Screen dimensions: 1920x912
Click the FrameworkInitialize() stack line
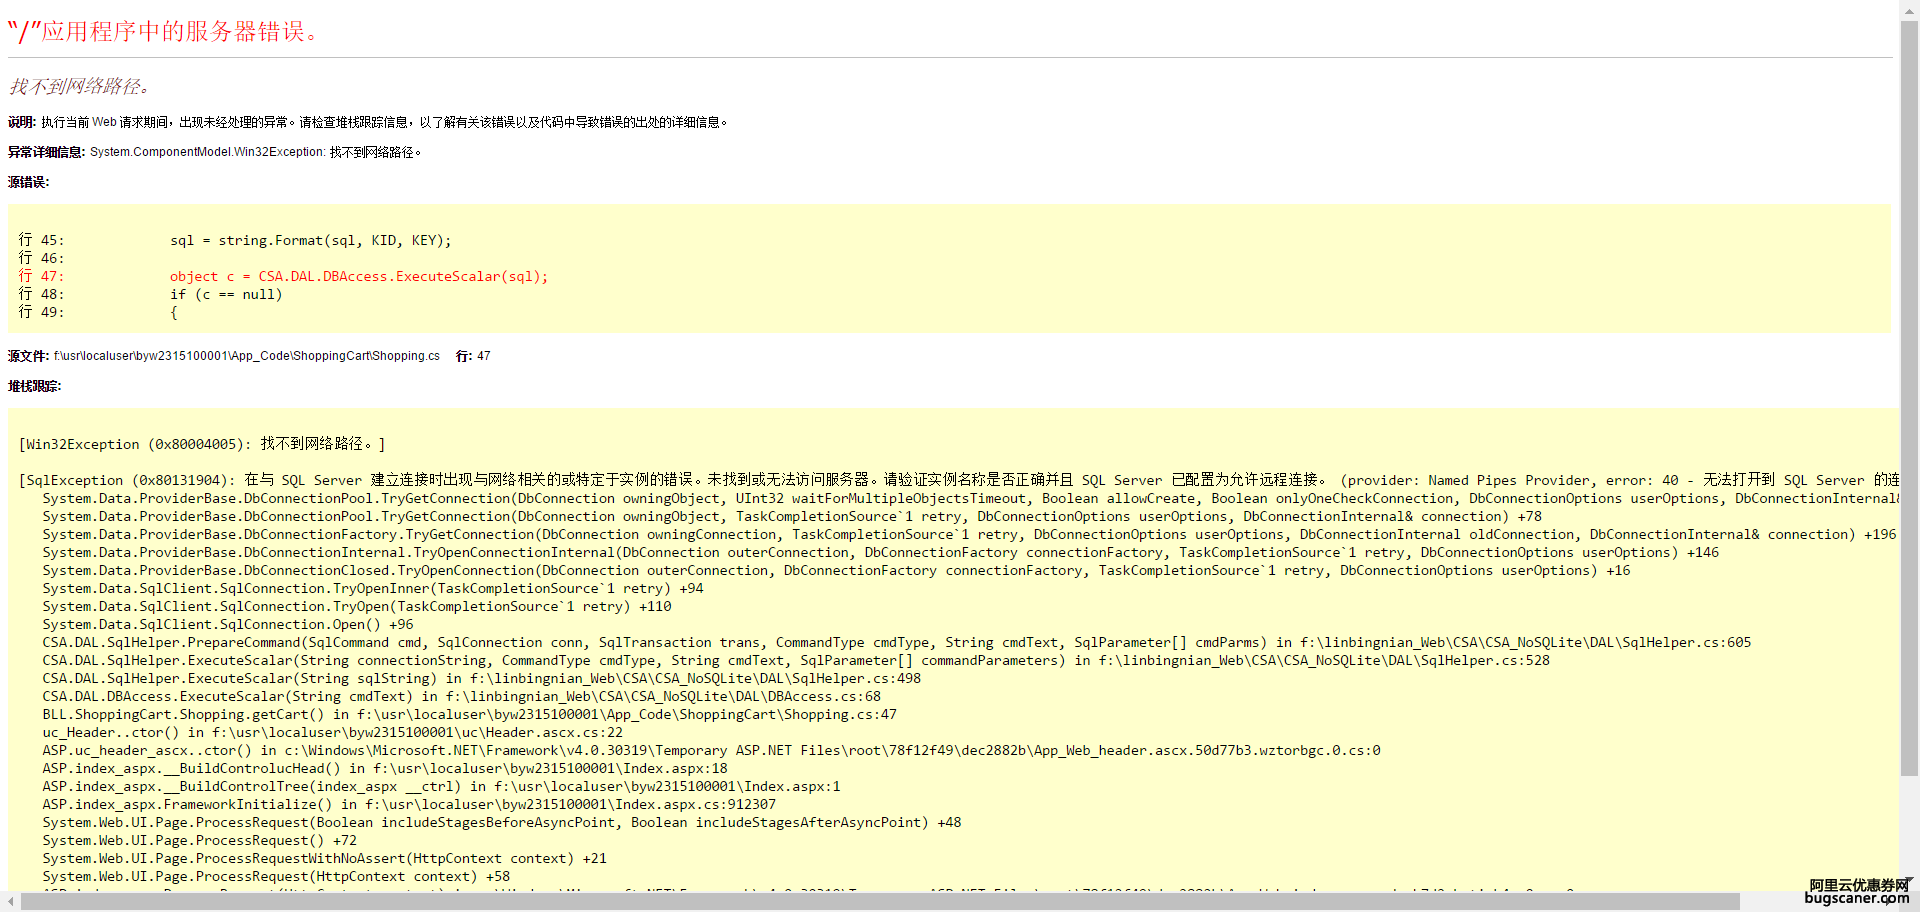409,804
